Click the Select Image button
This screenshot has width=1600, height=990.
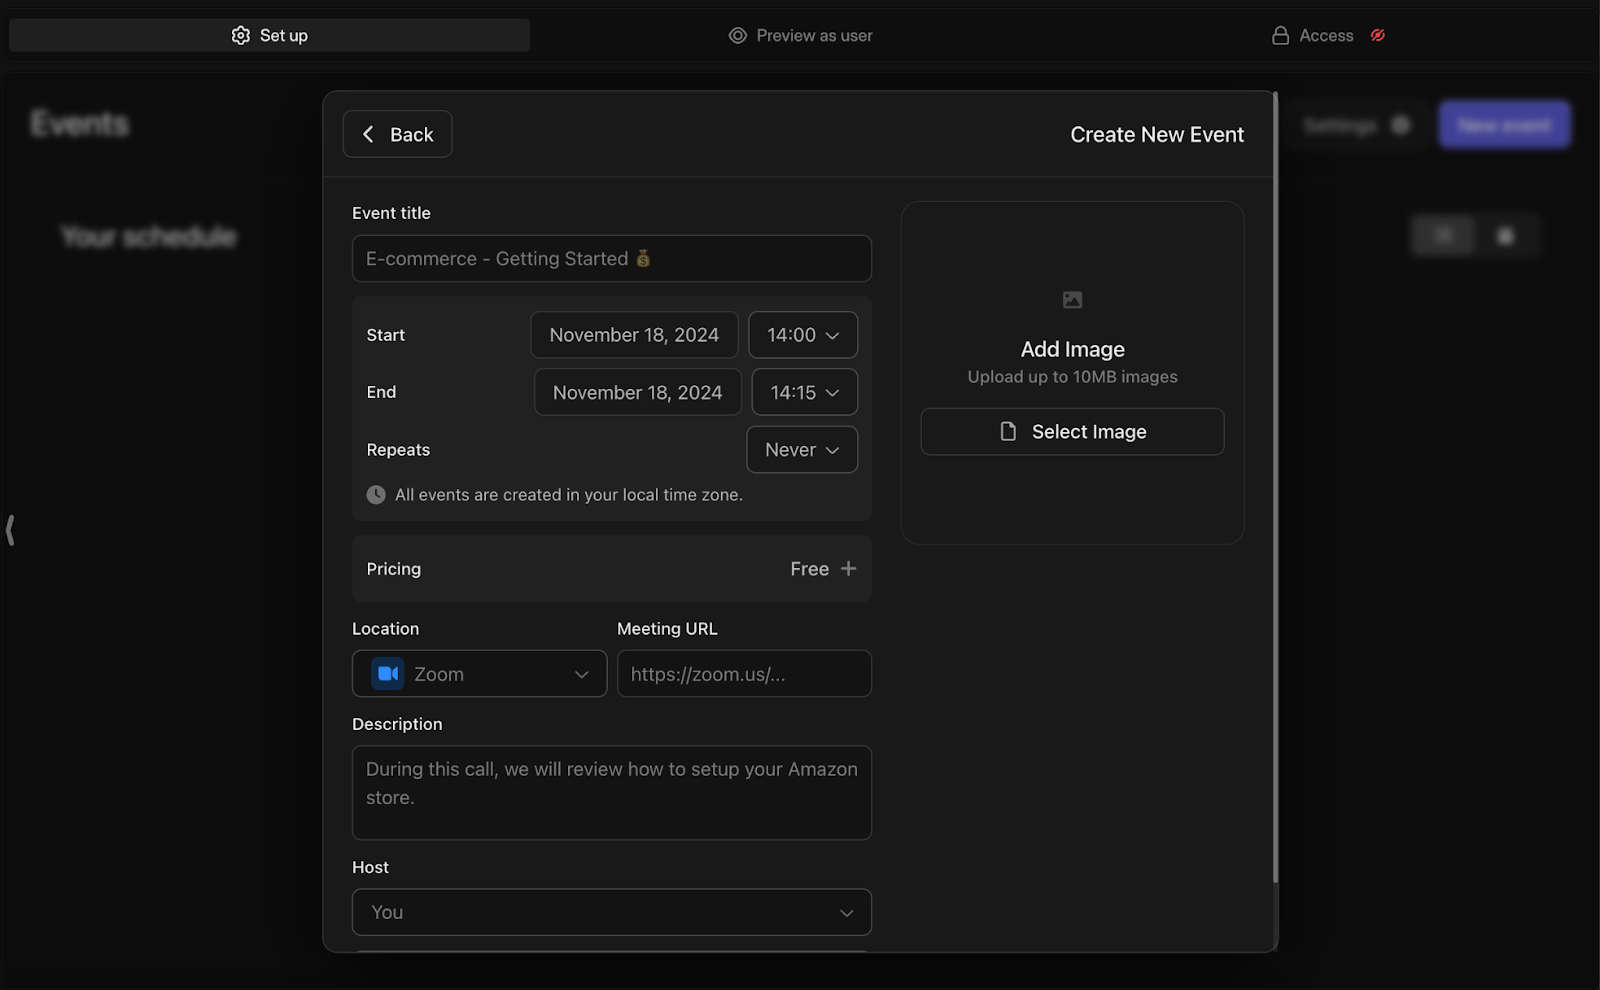pos(1072,432)
